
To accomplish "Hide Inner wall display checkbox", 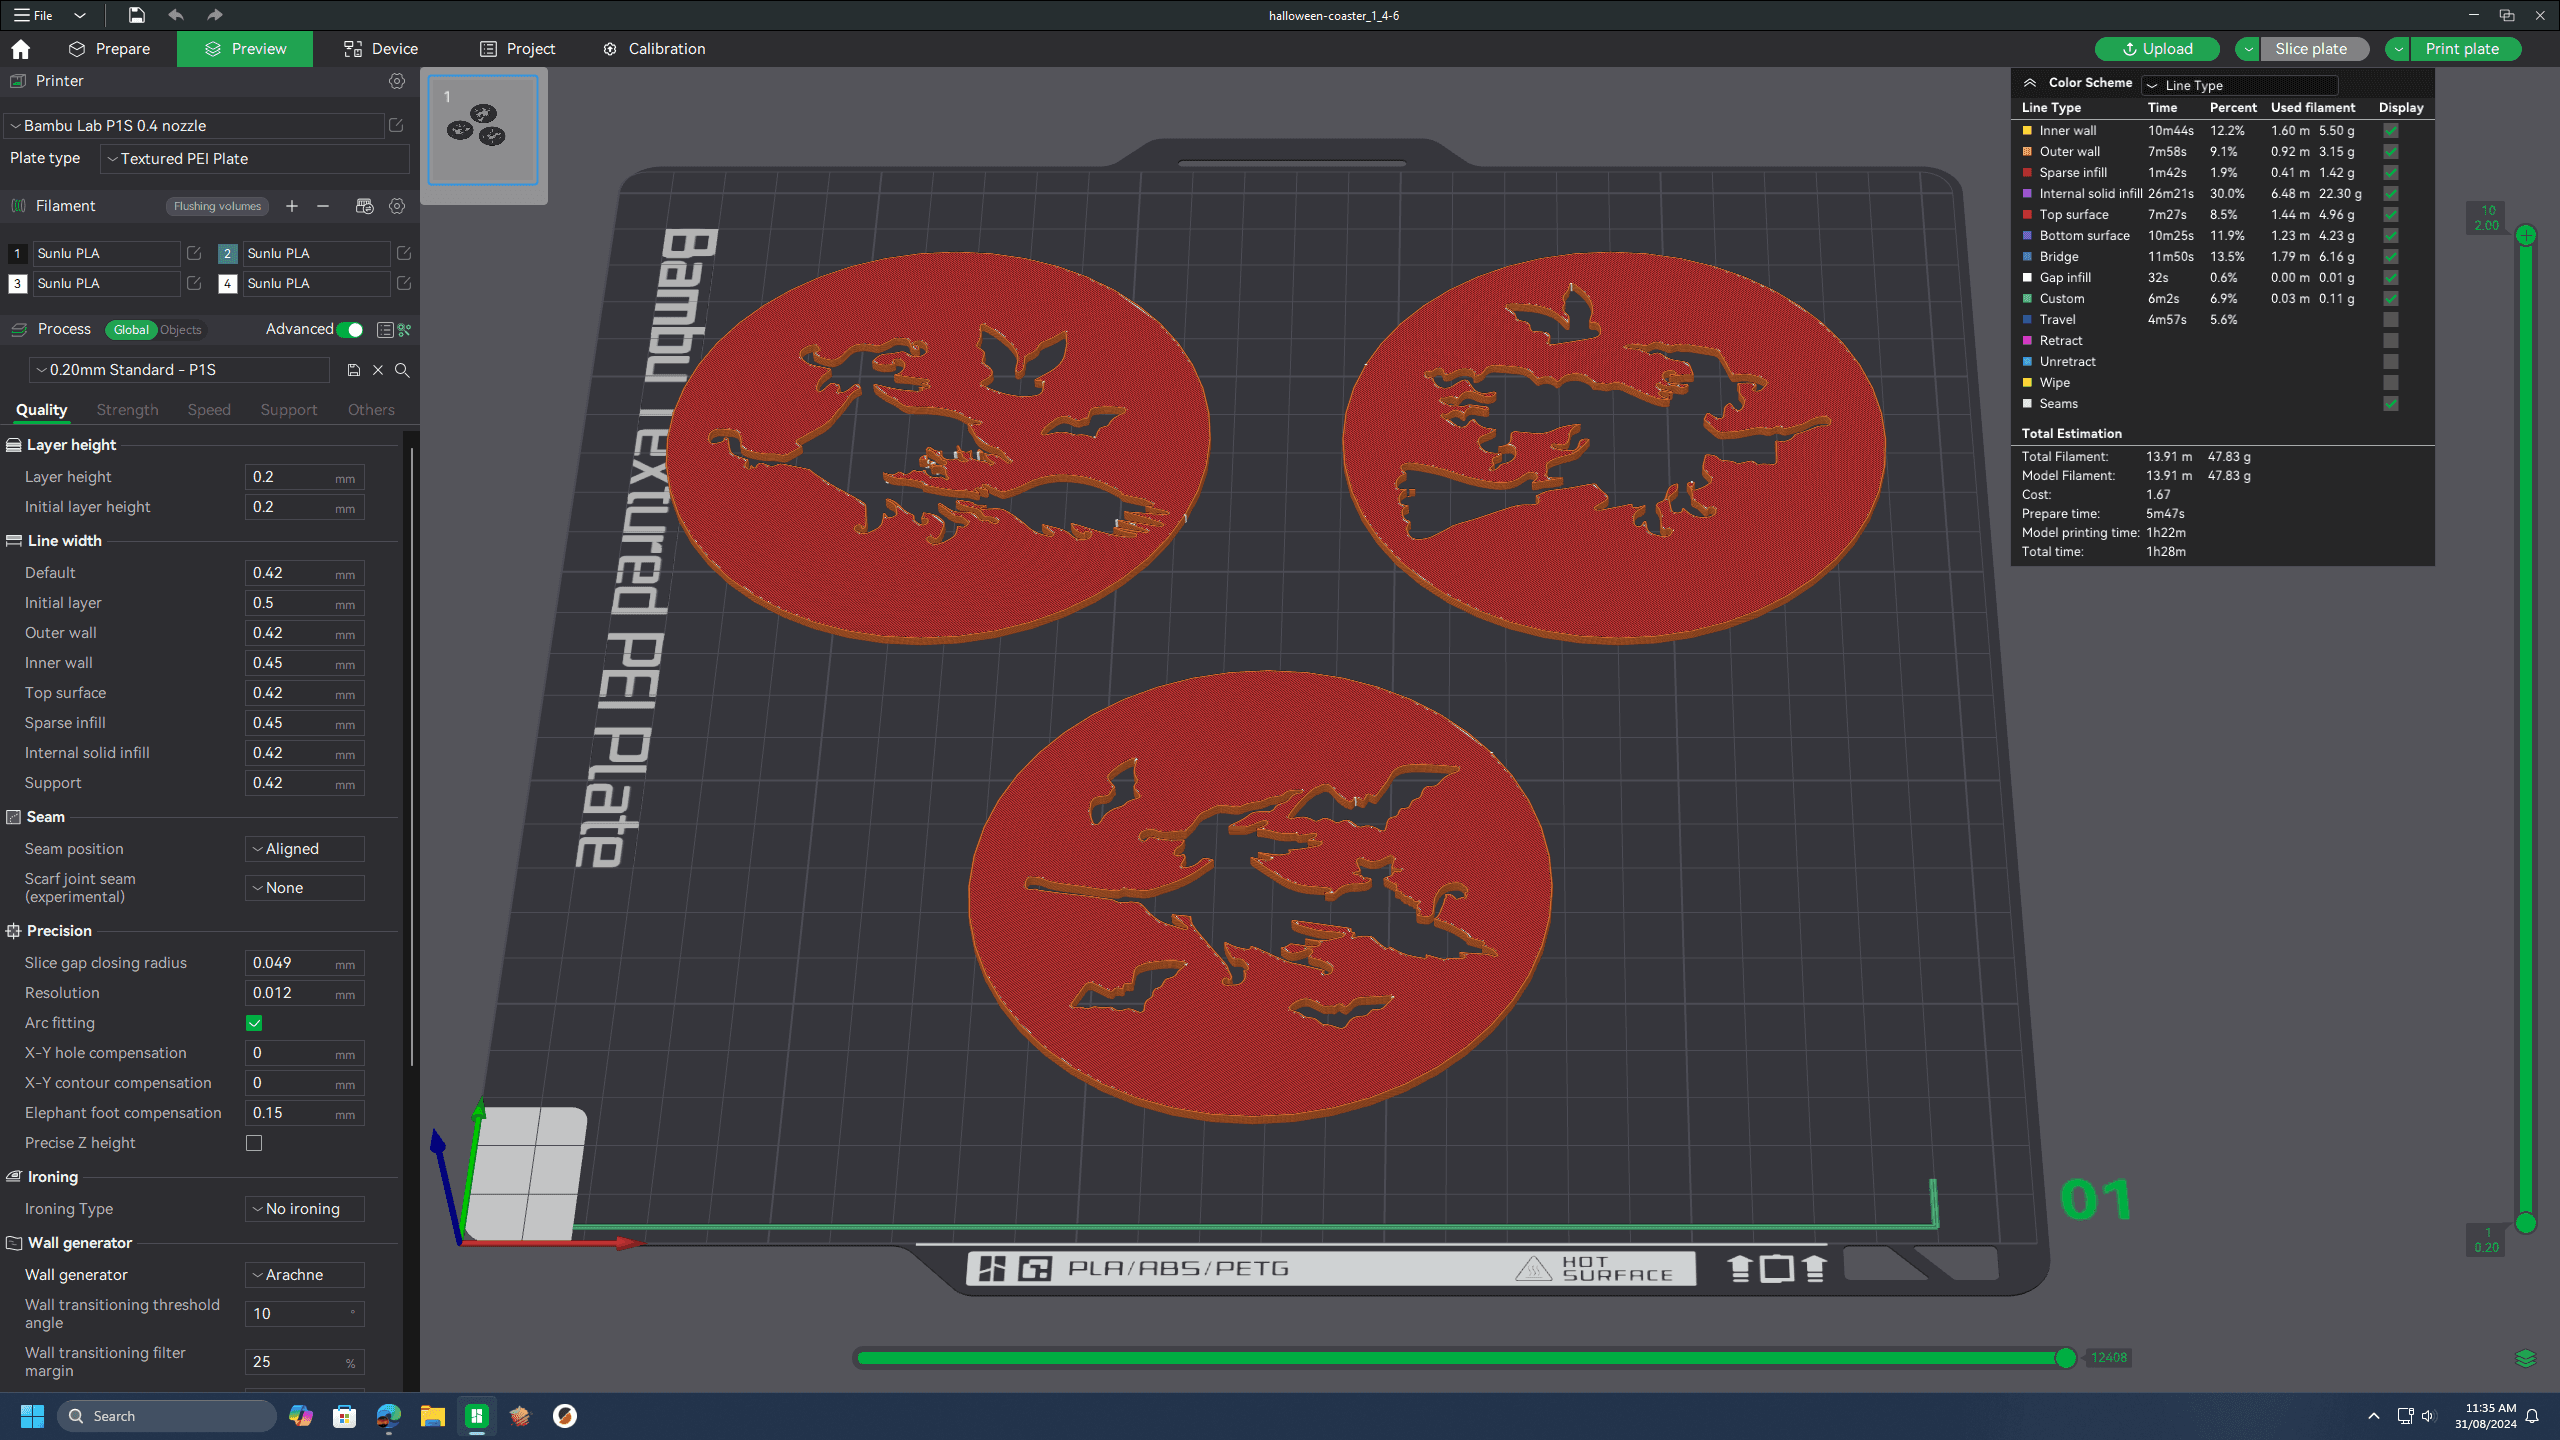I will click(2391, 131).
